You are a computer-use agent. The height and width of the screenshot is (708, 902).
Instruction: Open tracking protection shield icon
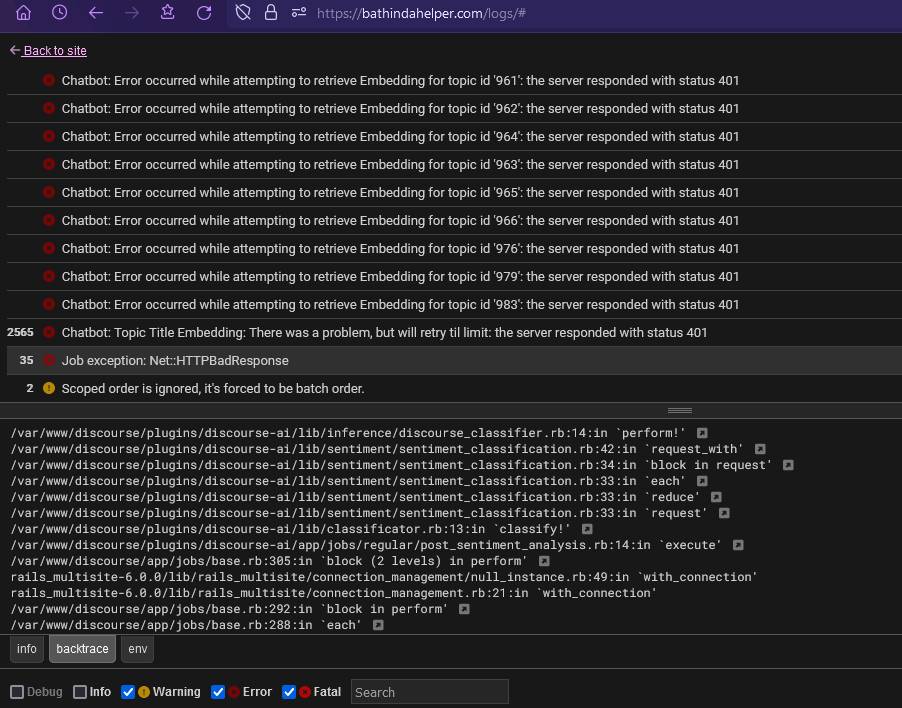click(243, 12)
